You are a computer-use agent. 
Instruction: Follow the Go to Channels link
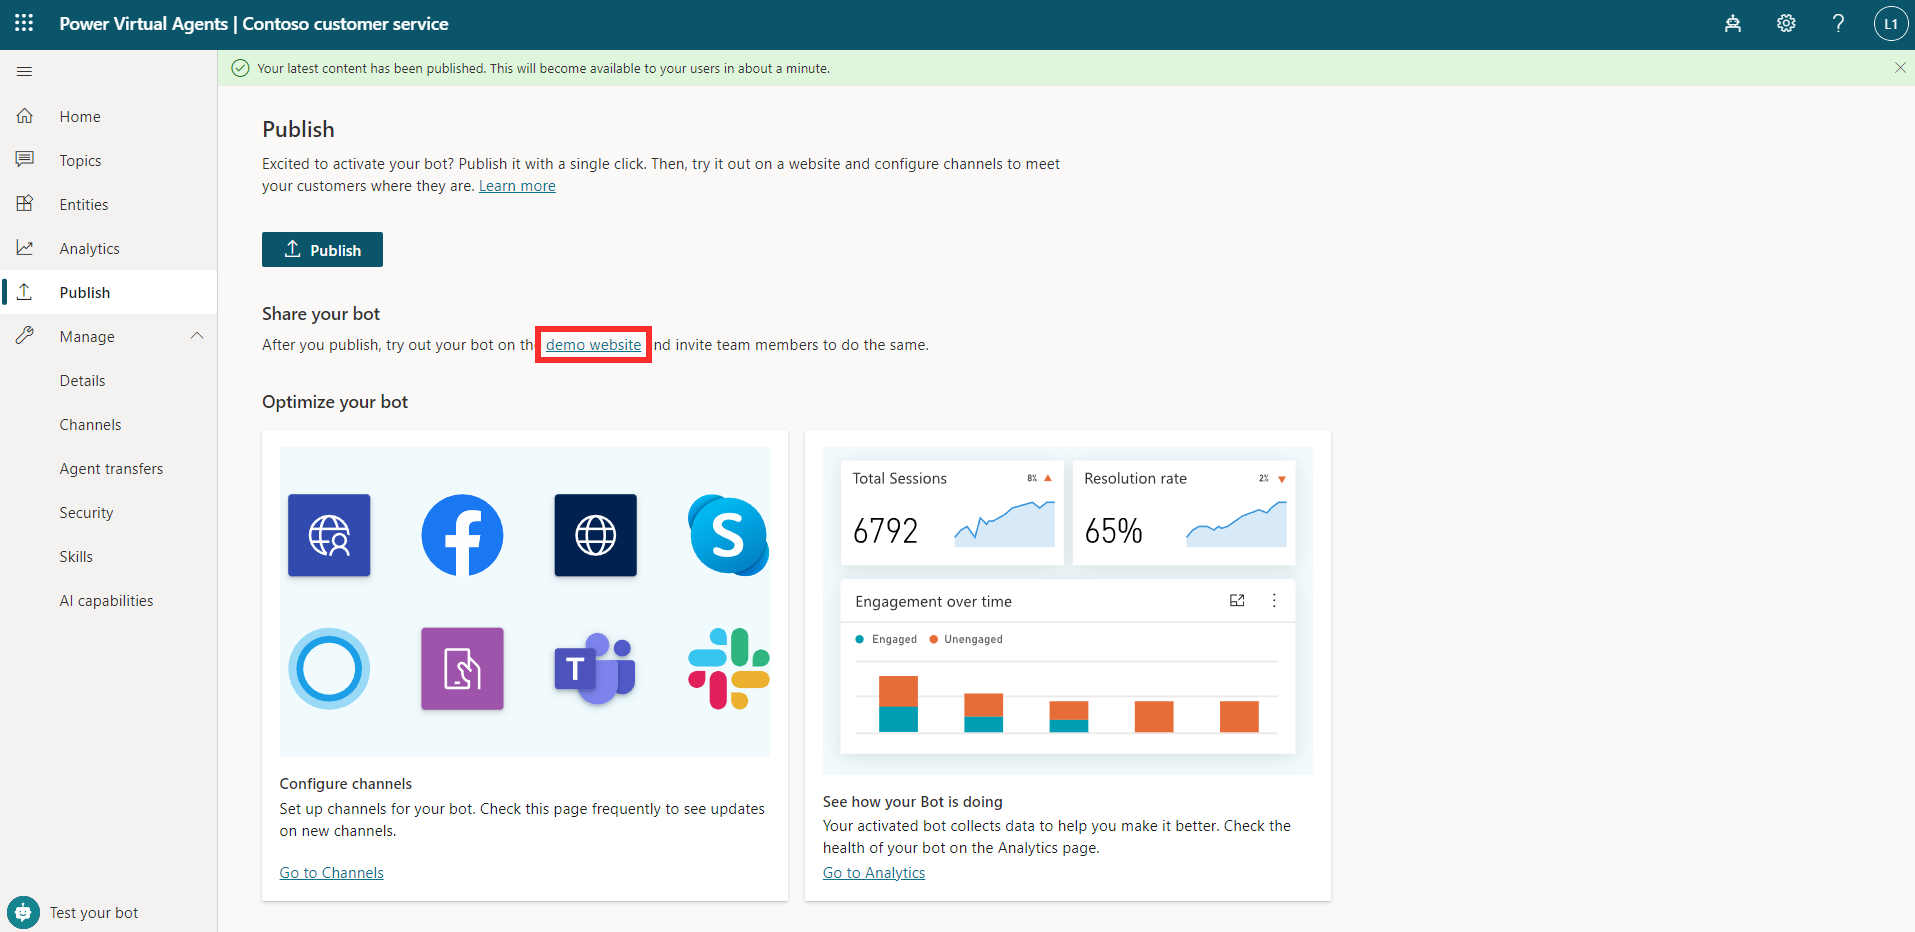(x=332, y=873)
